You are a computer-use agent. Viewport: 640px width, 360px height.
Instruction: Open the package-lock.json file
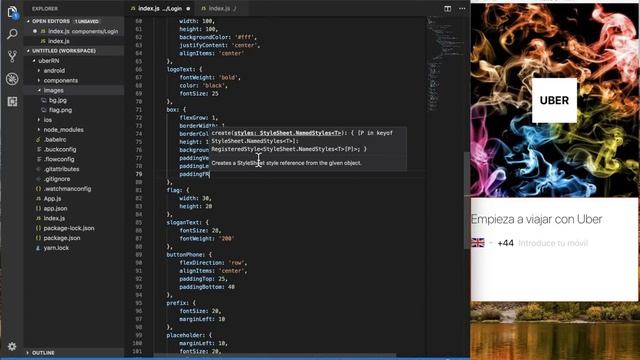[69, 228]
